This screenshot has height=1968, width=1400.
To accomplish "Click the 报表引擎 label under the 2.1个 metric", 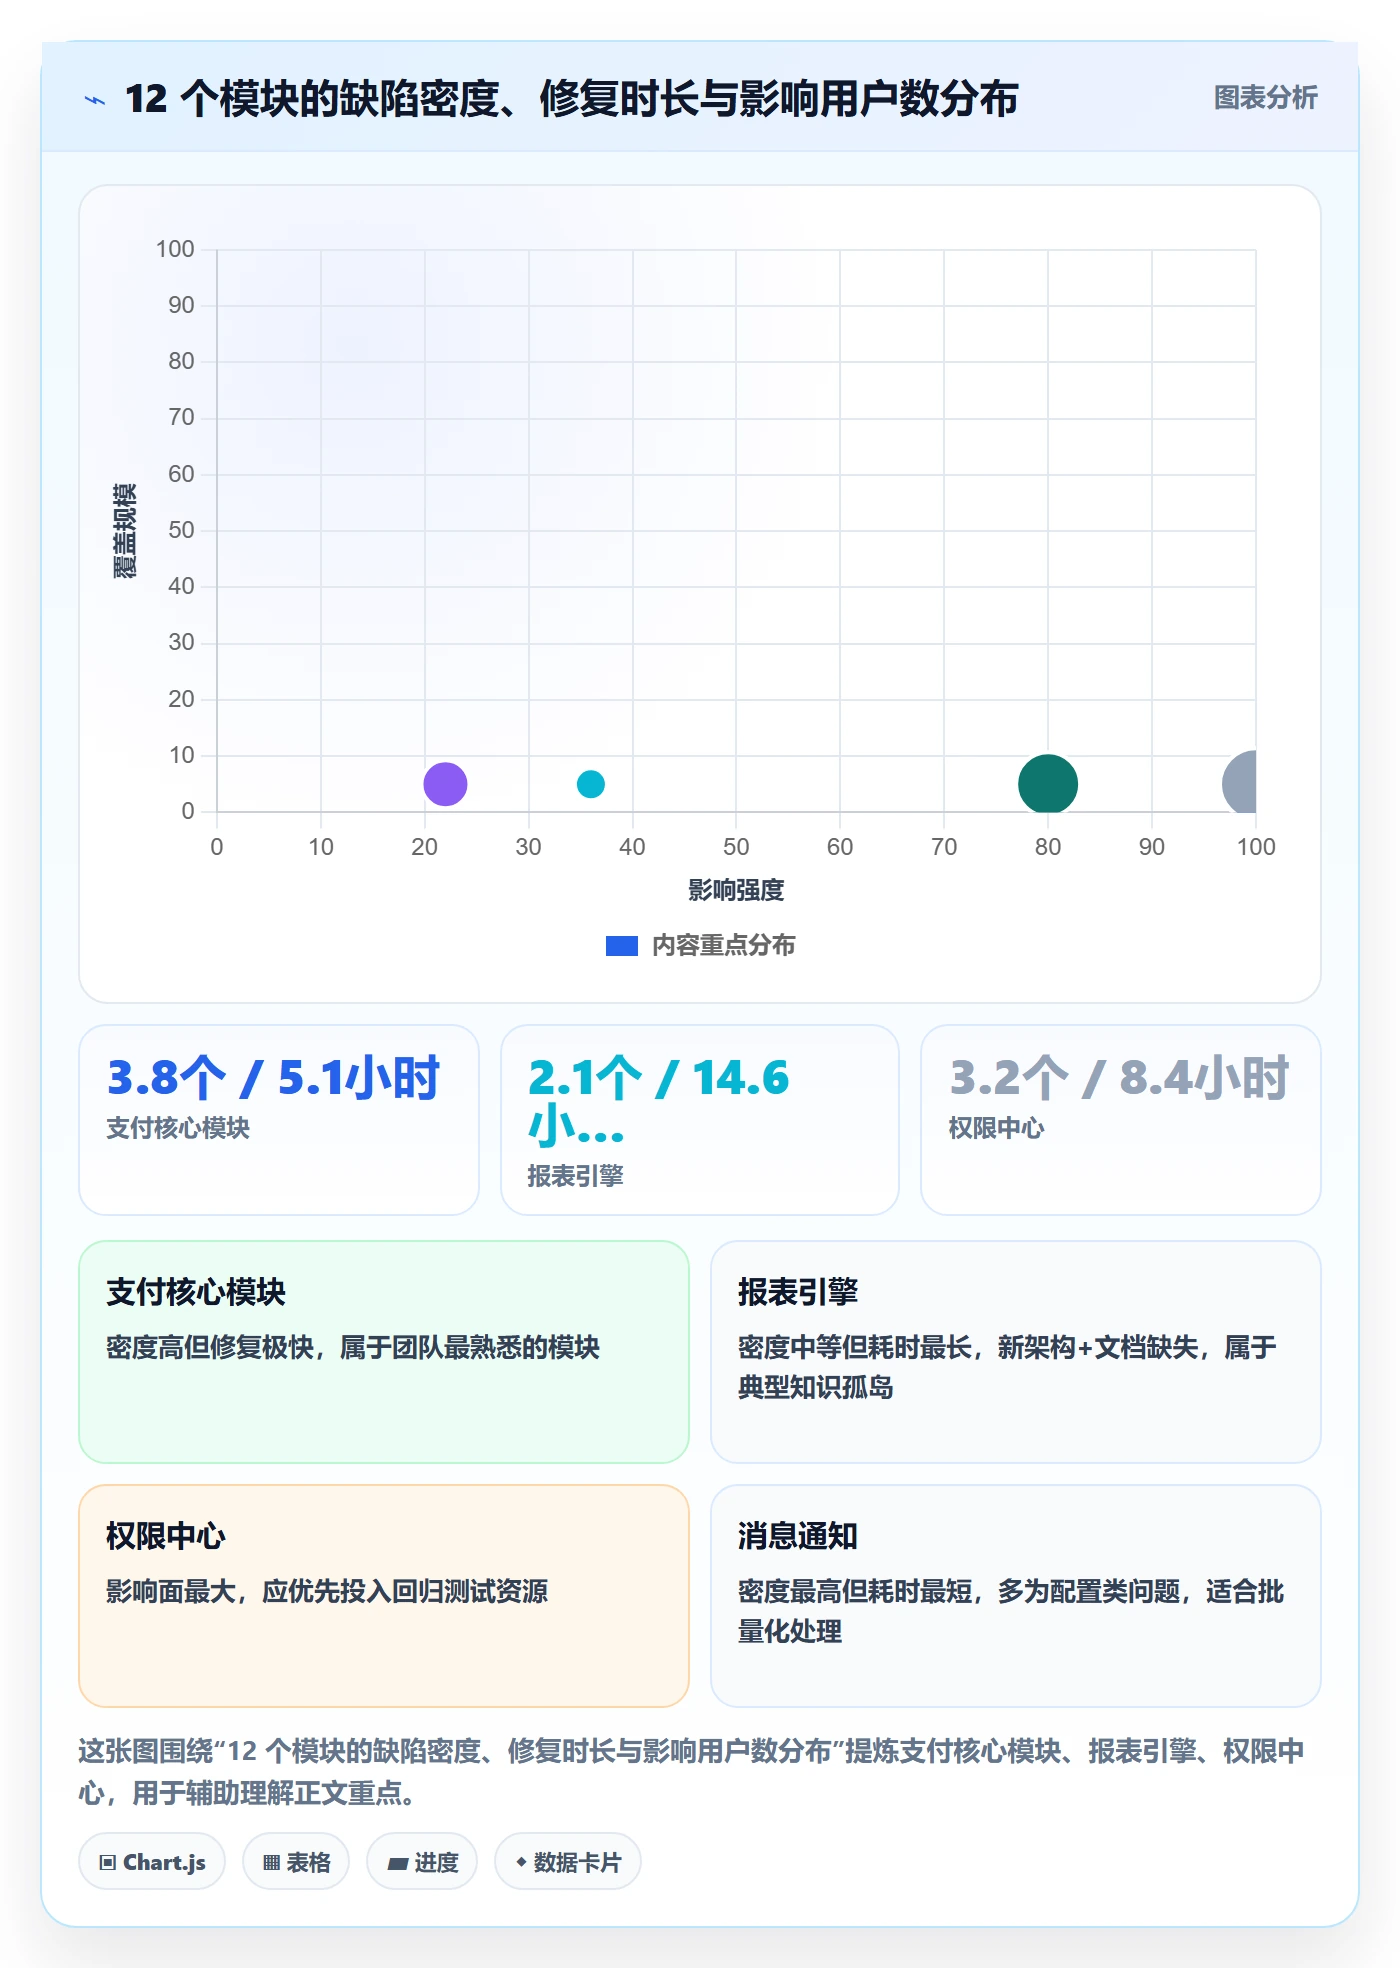I will tap(575, 1176).
